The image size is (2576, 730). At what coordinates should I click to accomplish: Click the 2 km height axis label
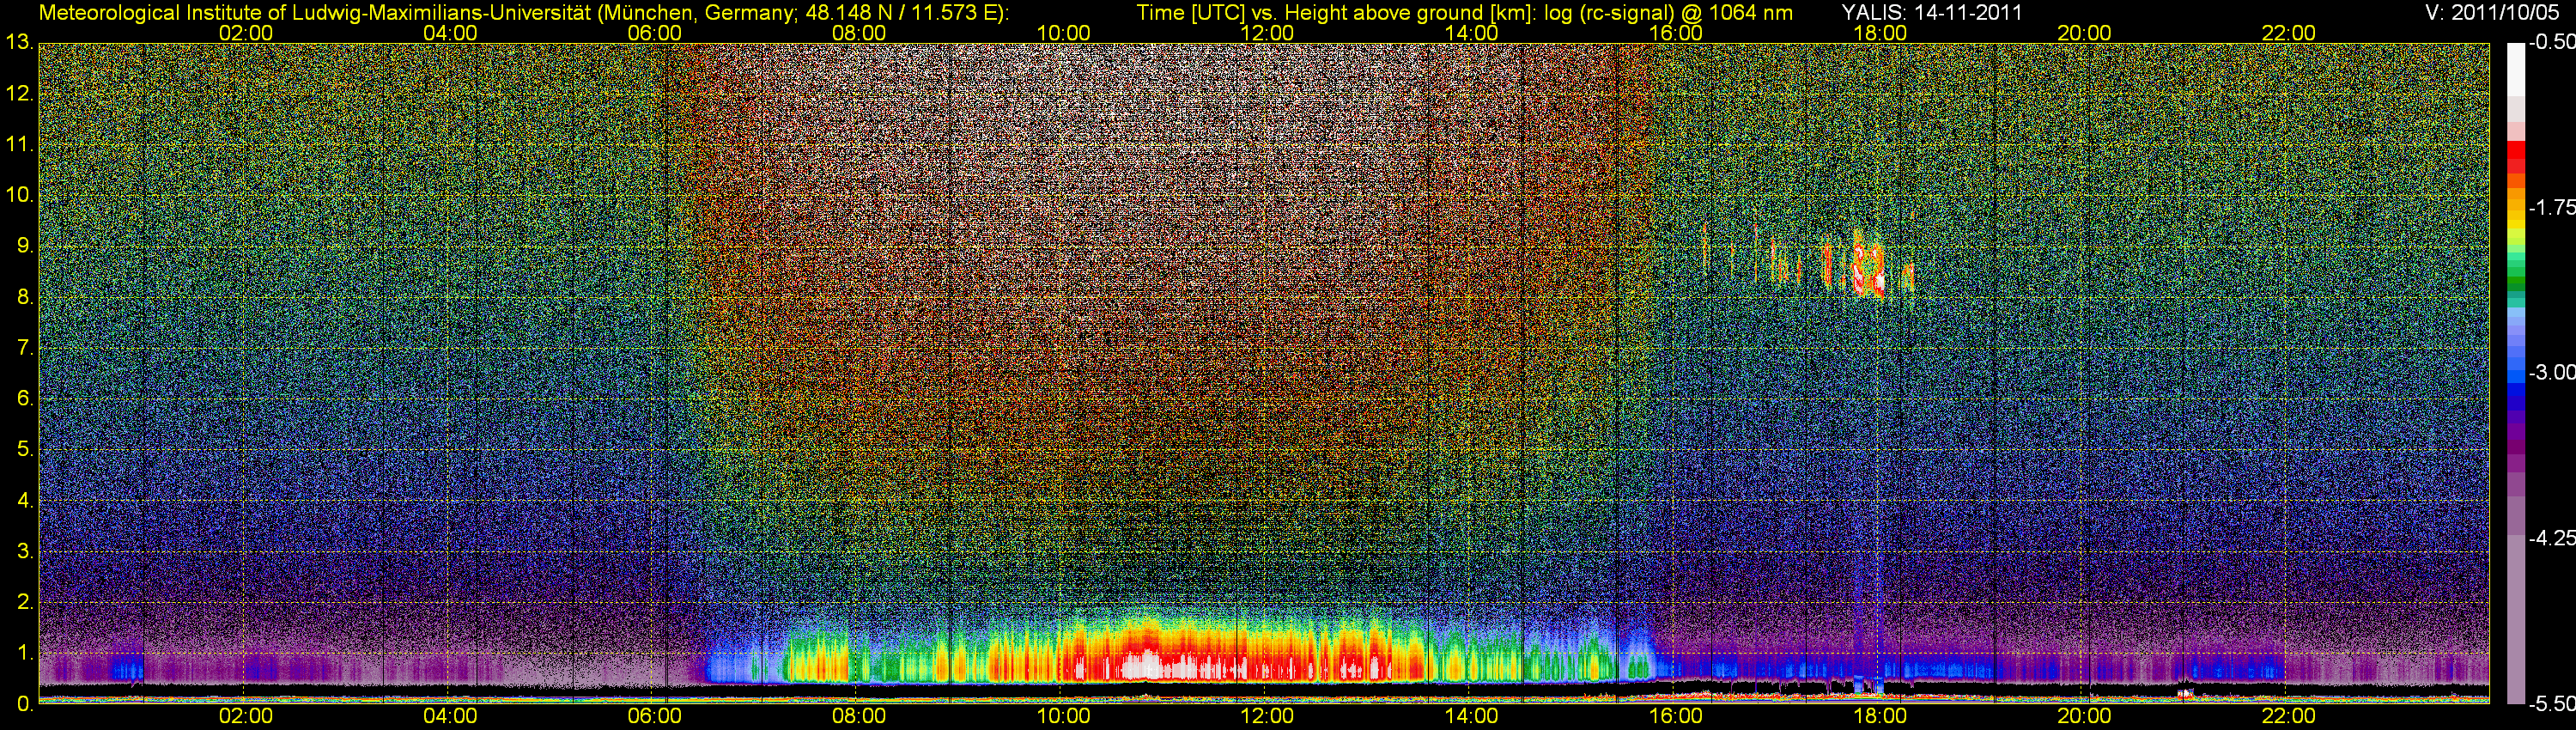click(25, 602)
